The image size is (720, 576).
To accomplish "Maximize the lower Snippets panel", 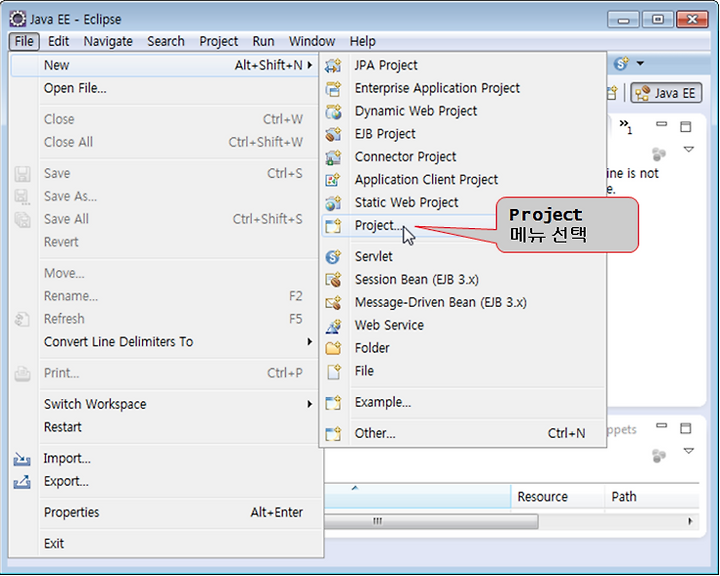I will 686,428.
